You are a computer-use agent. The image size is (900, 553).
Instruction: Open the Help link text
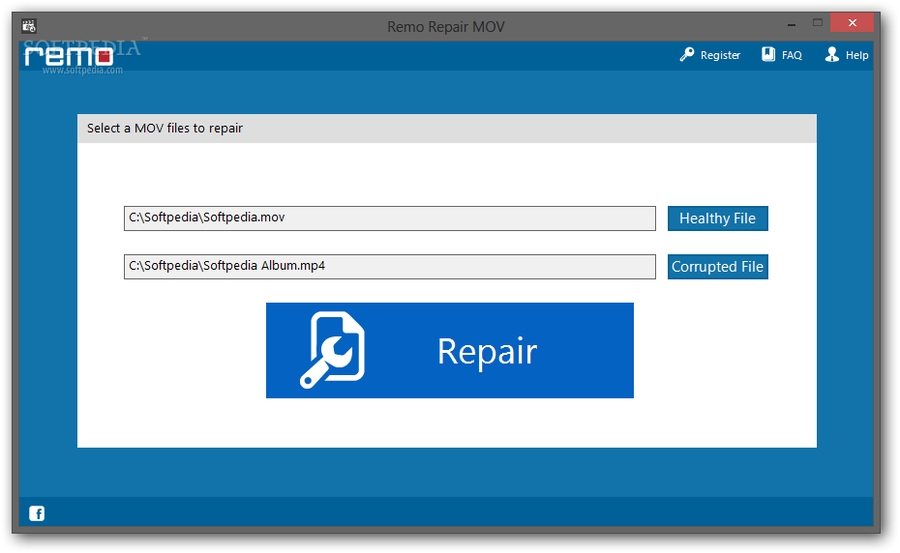[x=856, y=55]
